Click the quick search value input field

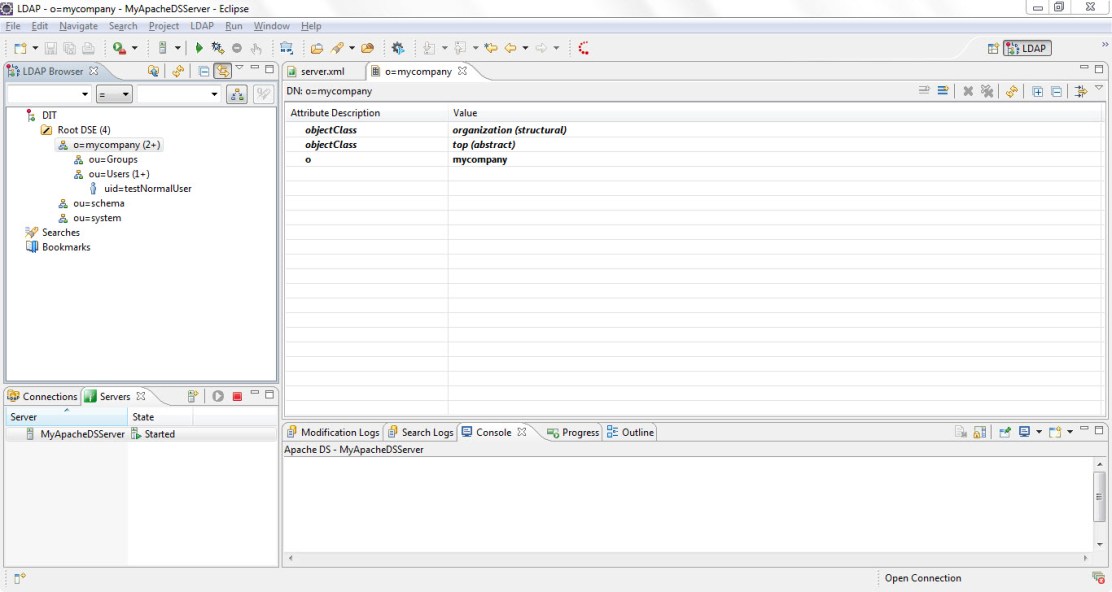pos(174,94)
